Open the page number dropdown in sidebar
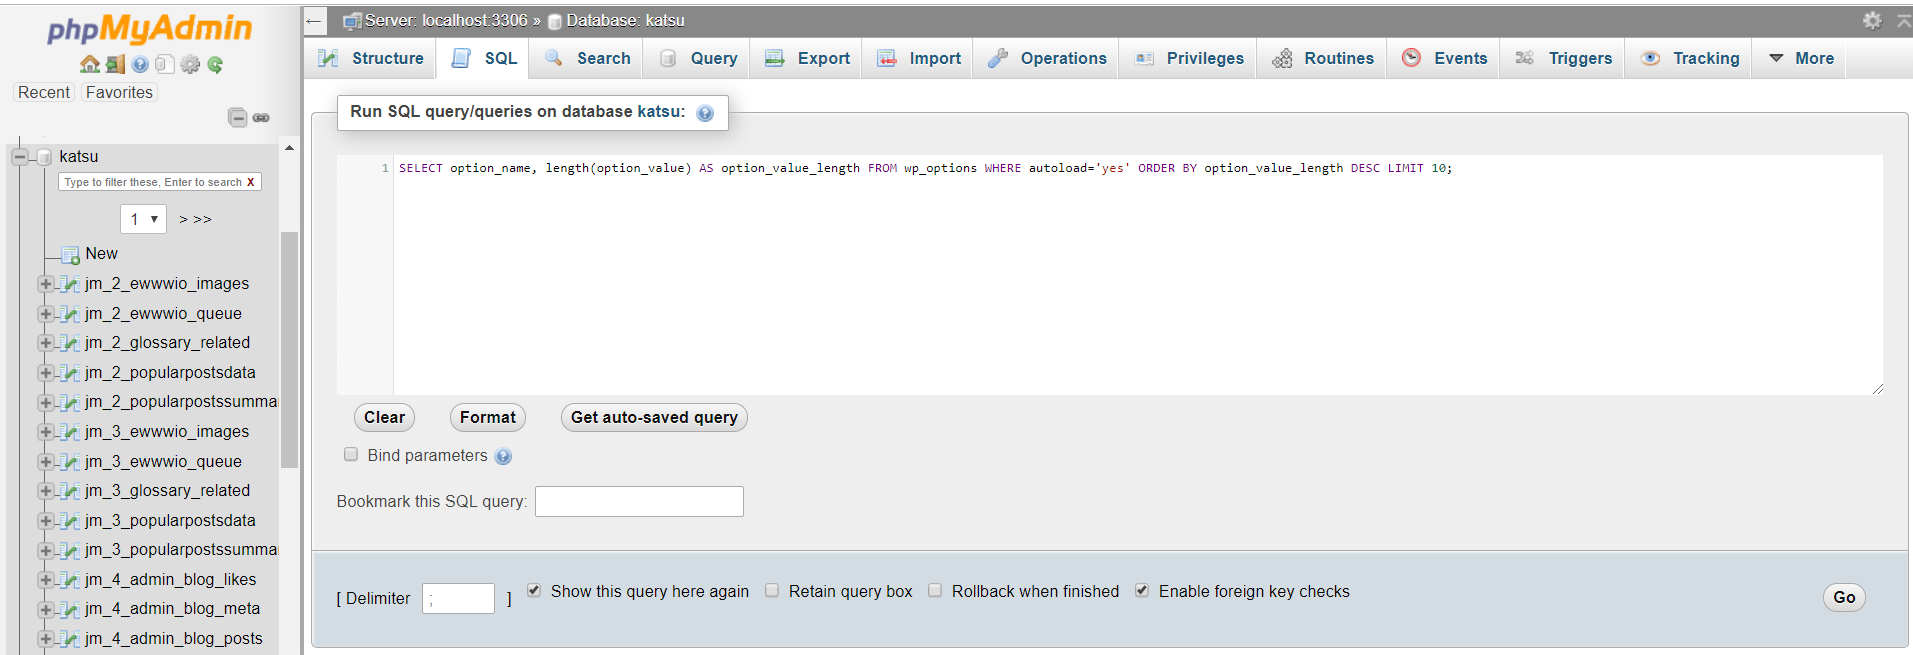Image resolution: width=1913 pixels, height=655 pixels. click(x=143, y=219)
